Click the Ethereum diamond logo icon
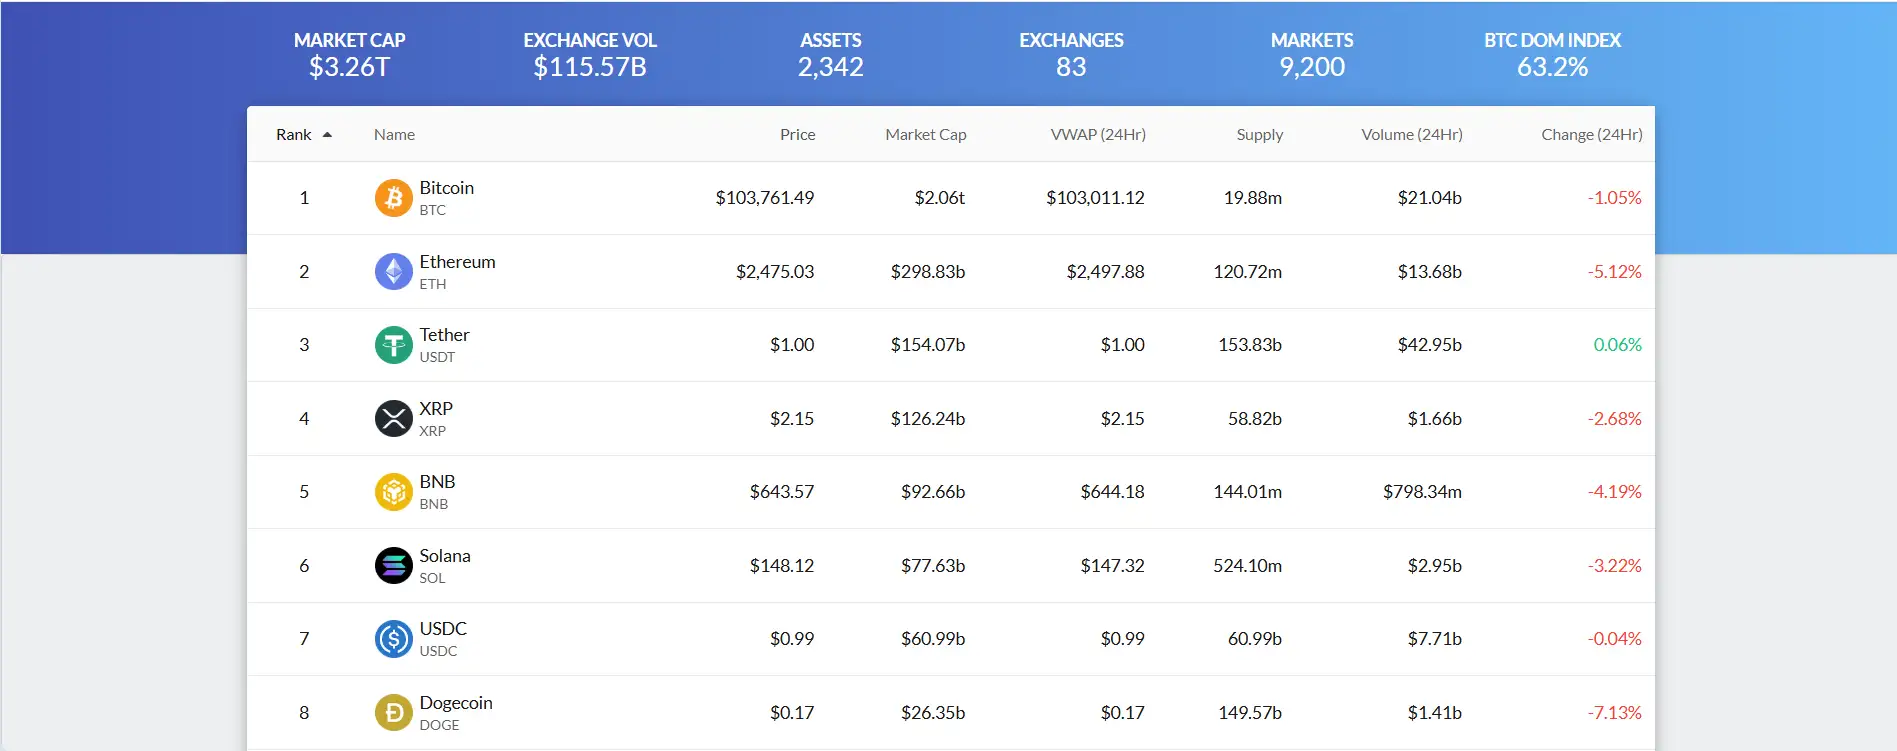Image resolution: width=1897 pixels, height=751 pixels. pyautogui.click(x=393, y=271)
